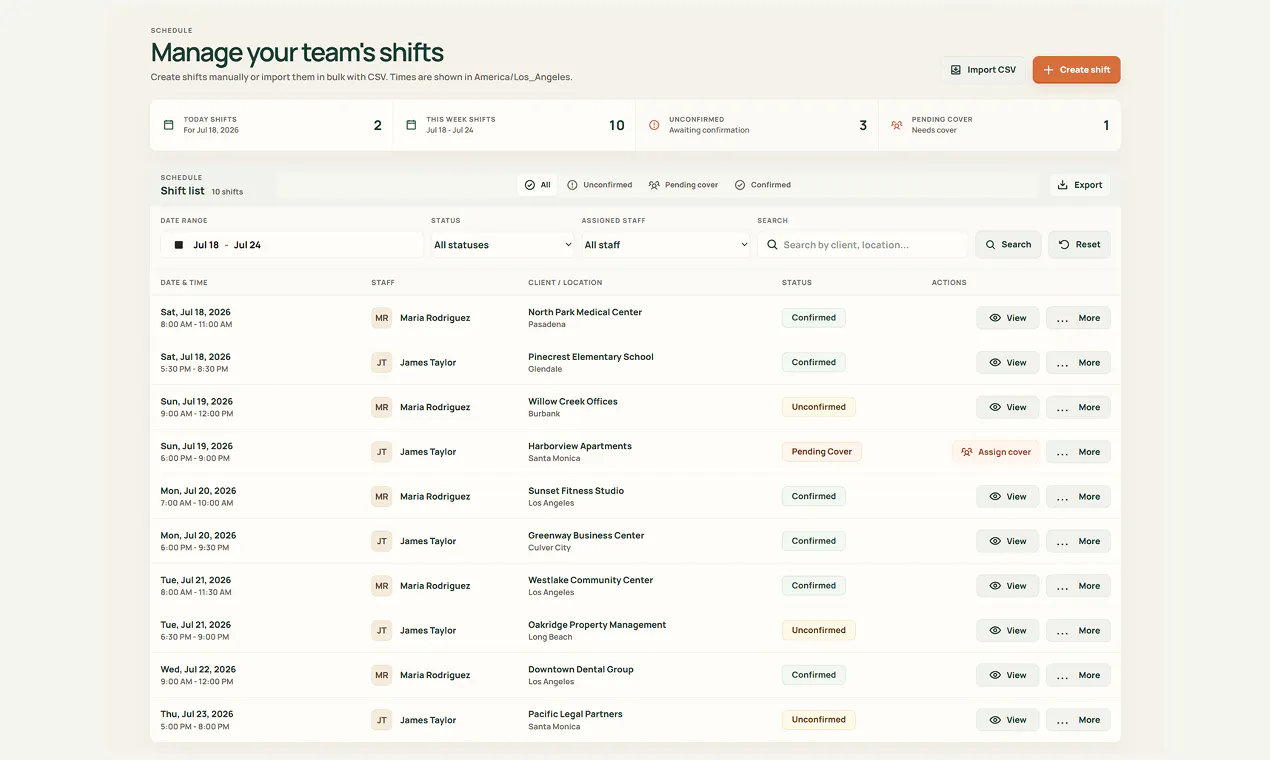Click MR avatar in Willow Creek Offices row

(x=382, y=408)
